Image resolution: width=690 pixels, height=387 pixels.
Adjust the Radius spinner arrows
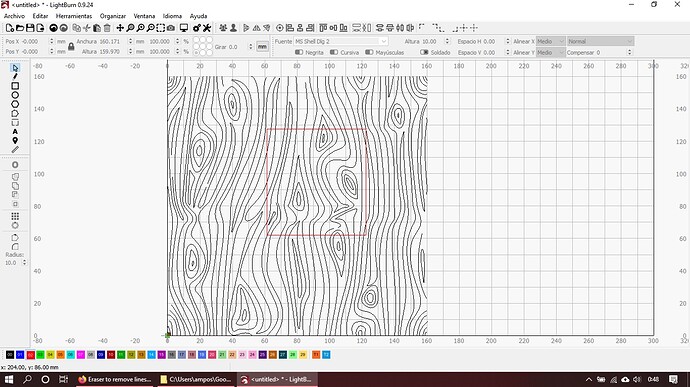point(24,262)
